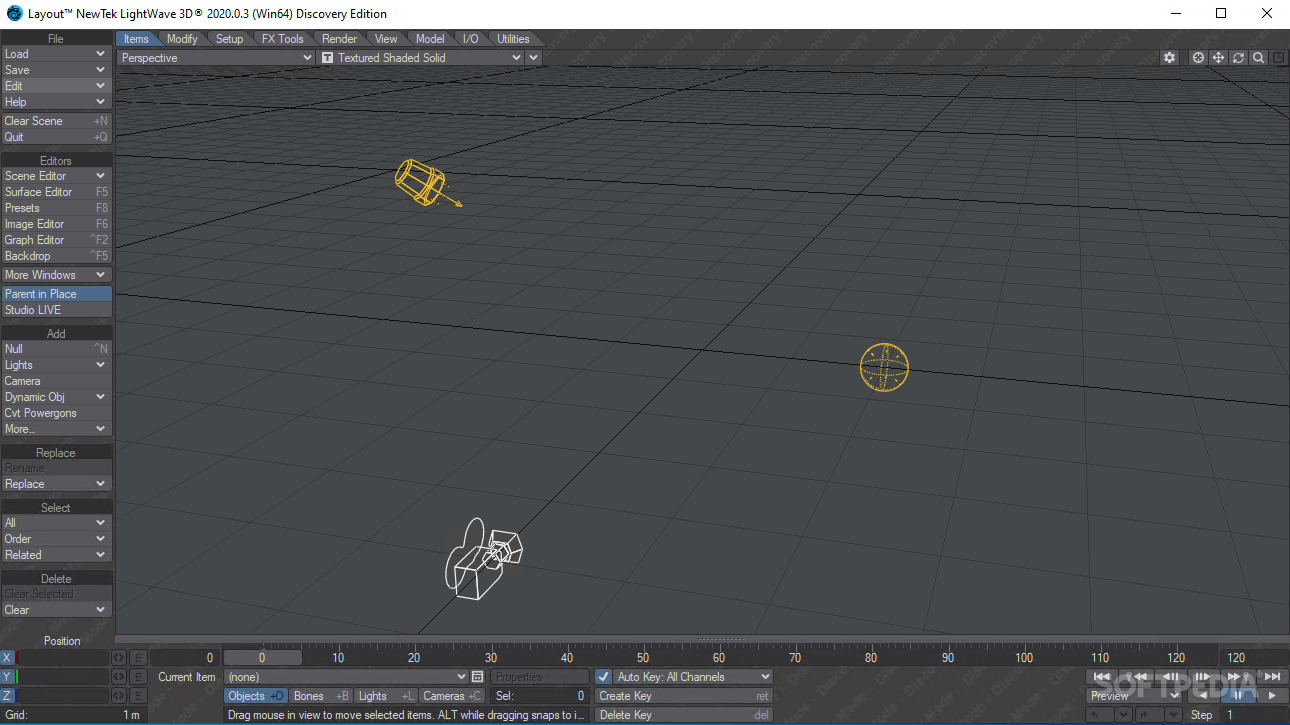Step back one frame

click(1170, 677)
